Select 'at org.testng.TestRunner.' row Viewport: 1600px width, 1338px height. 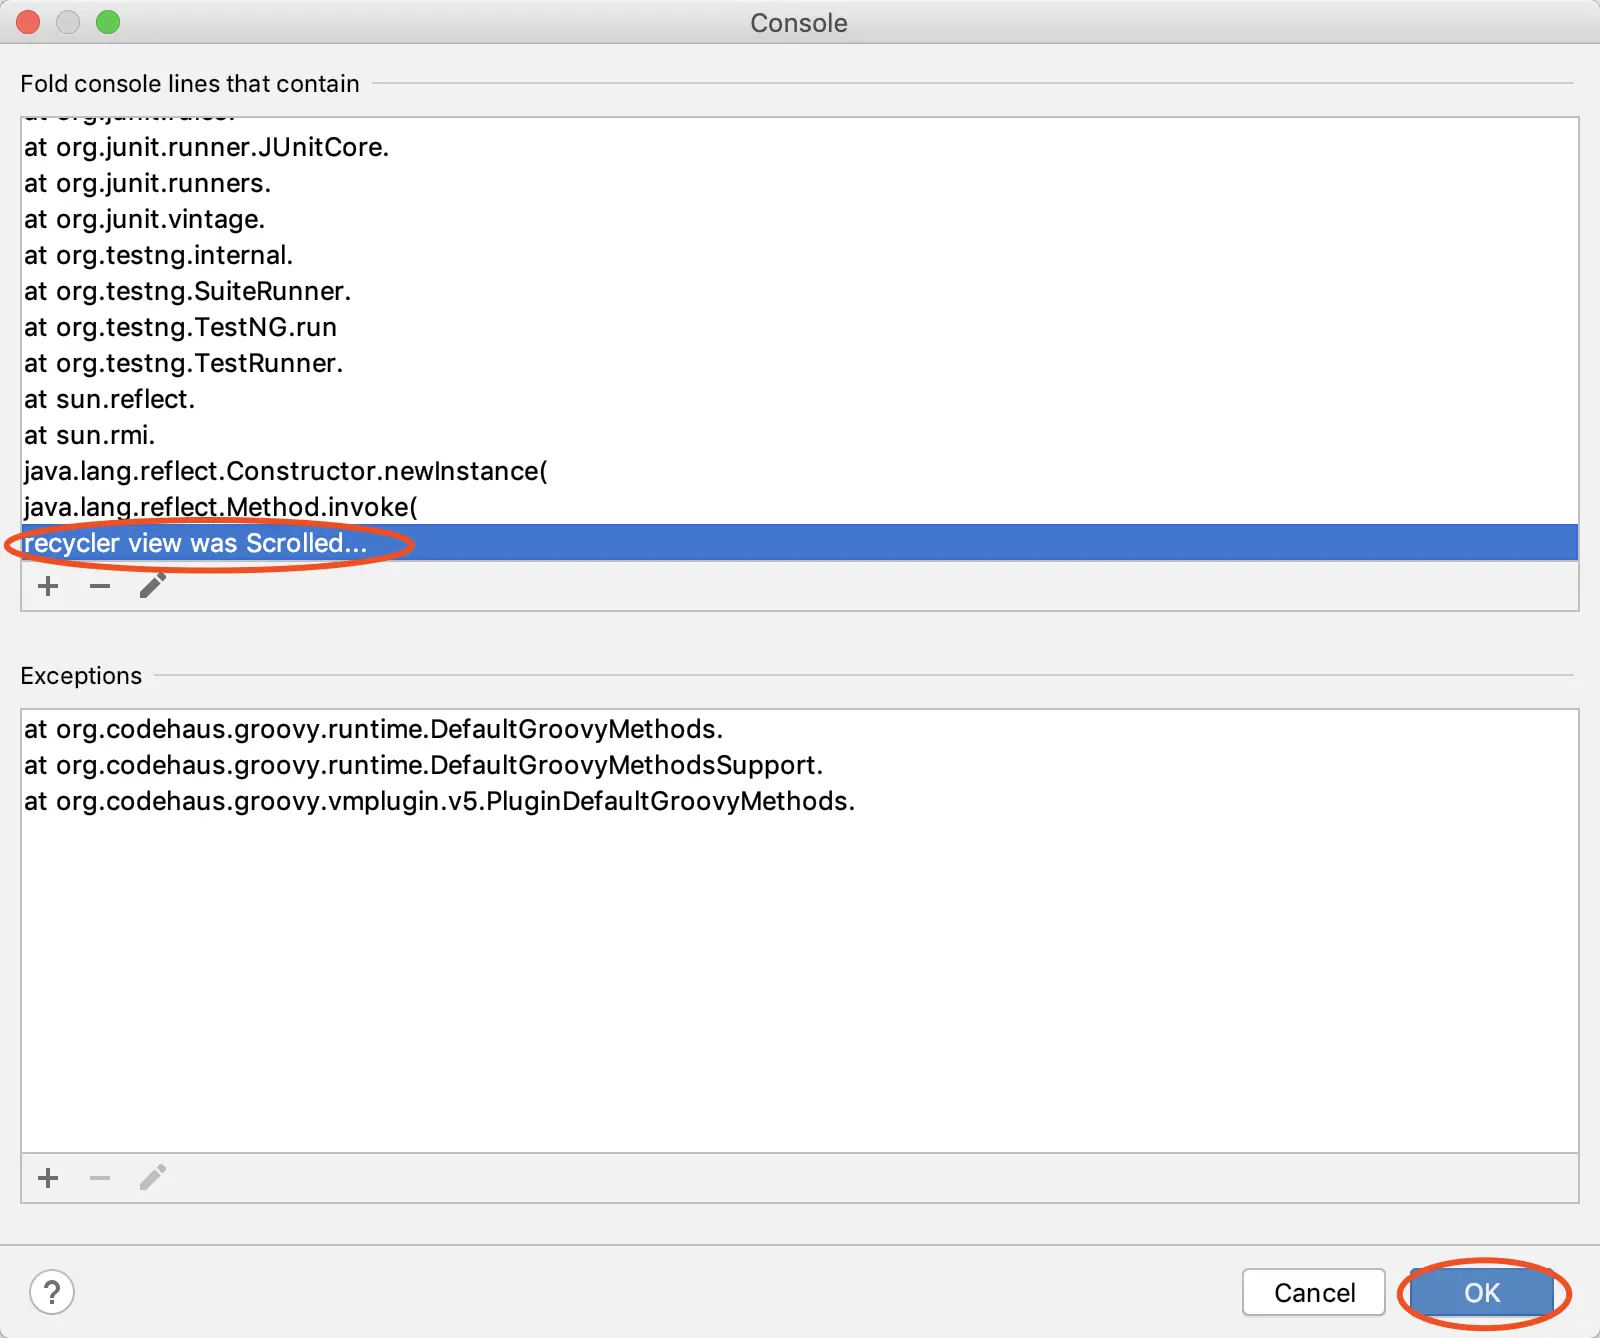click(800, 363)
